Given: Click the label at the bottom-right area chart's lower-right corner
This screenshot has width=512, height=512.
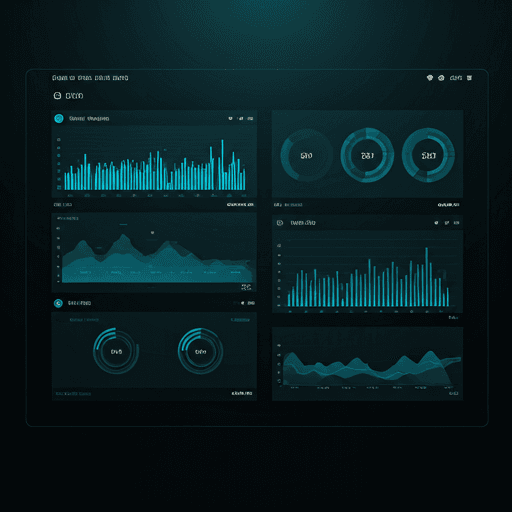Looking at the screenshot, I should 453,394.
